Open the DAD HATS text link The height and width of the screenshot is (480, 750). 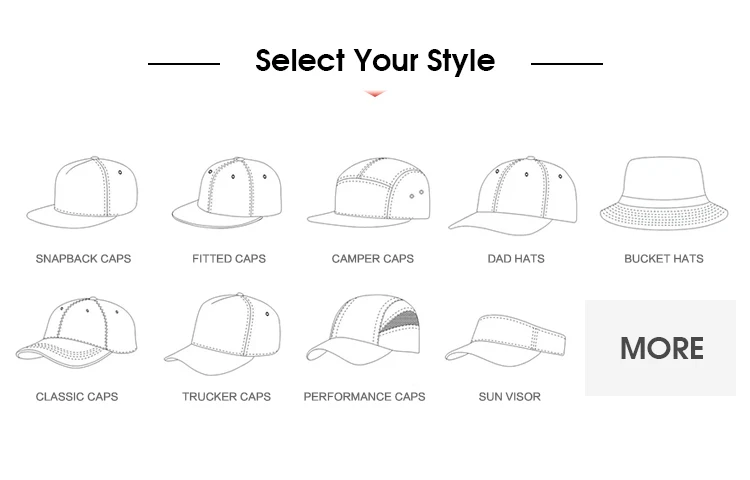[516, 259]
